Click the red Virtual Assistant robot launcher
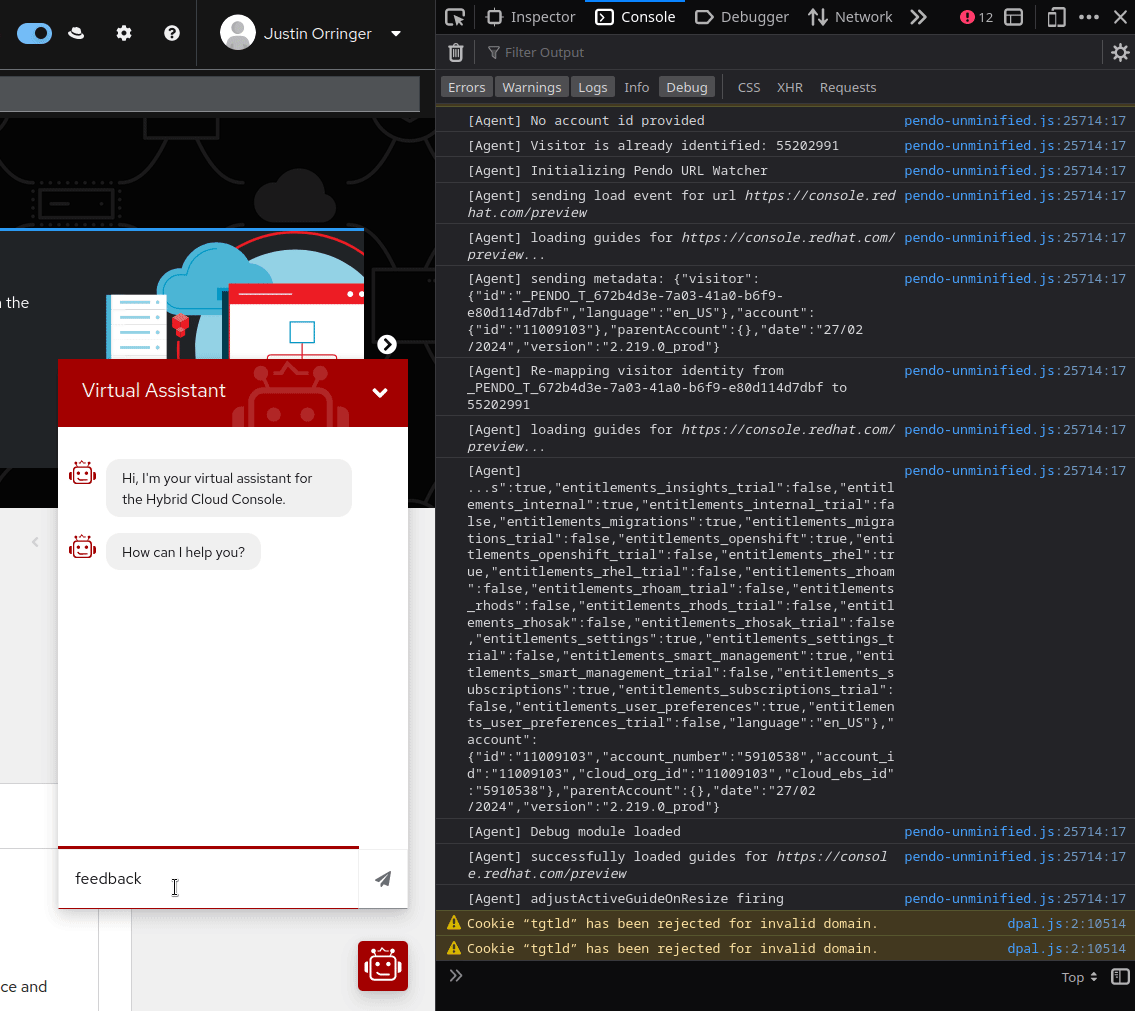Viewport: 1135px width, 1011px height. [x=383, y=966]
